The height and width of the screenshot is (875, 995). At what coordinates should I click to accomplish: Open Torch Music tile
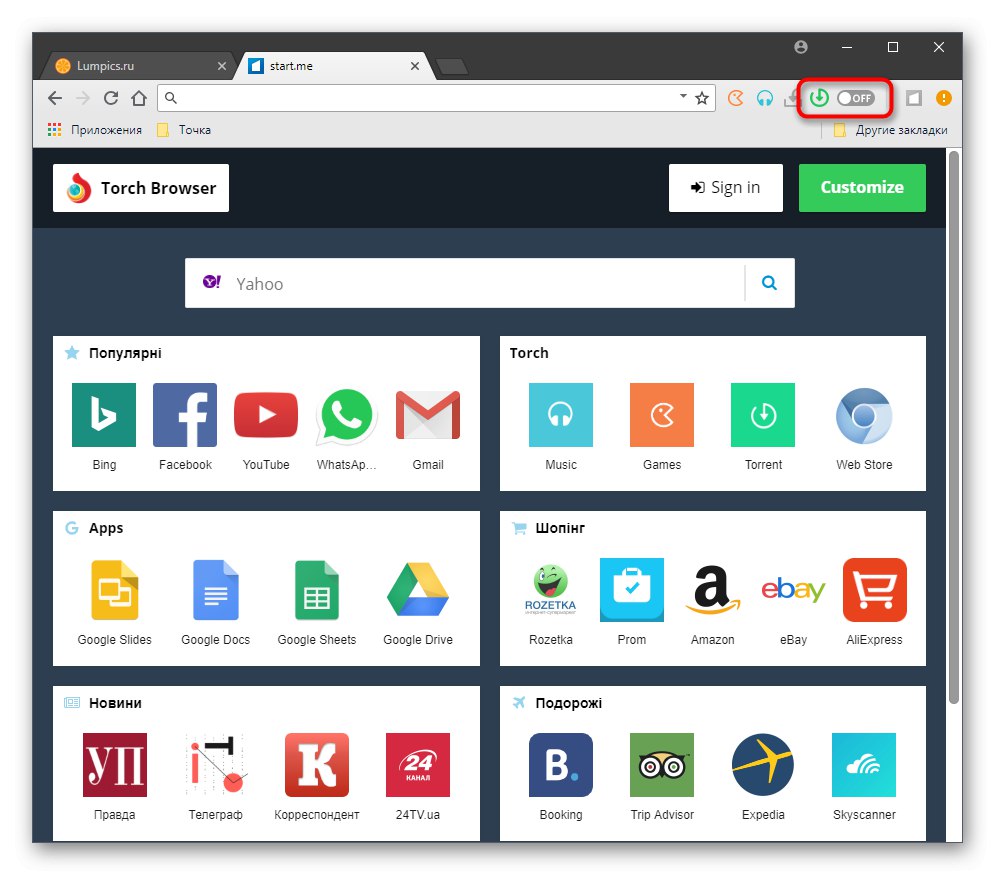[561, 415]
